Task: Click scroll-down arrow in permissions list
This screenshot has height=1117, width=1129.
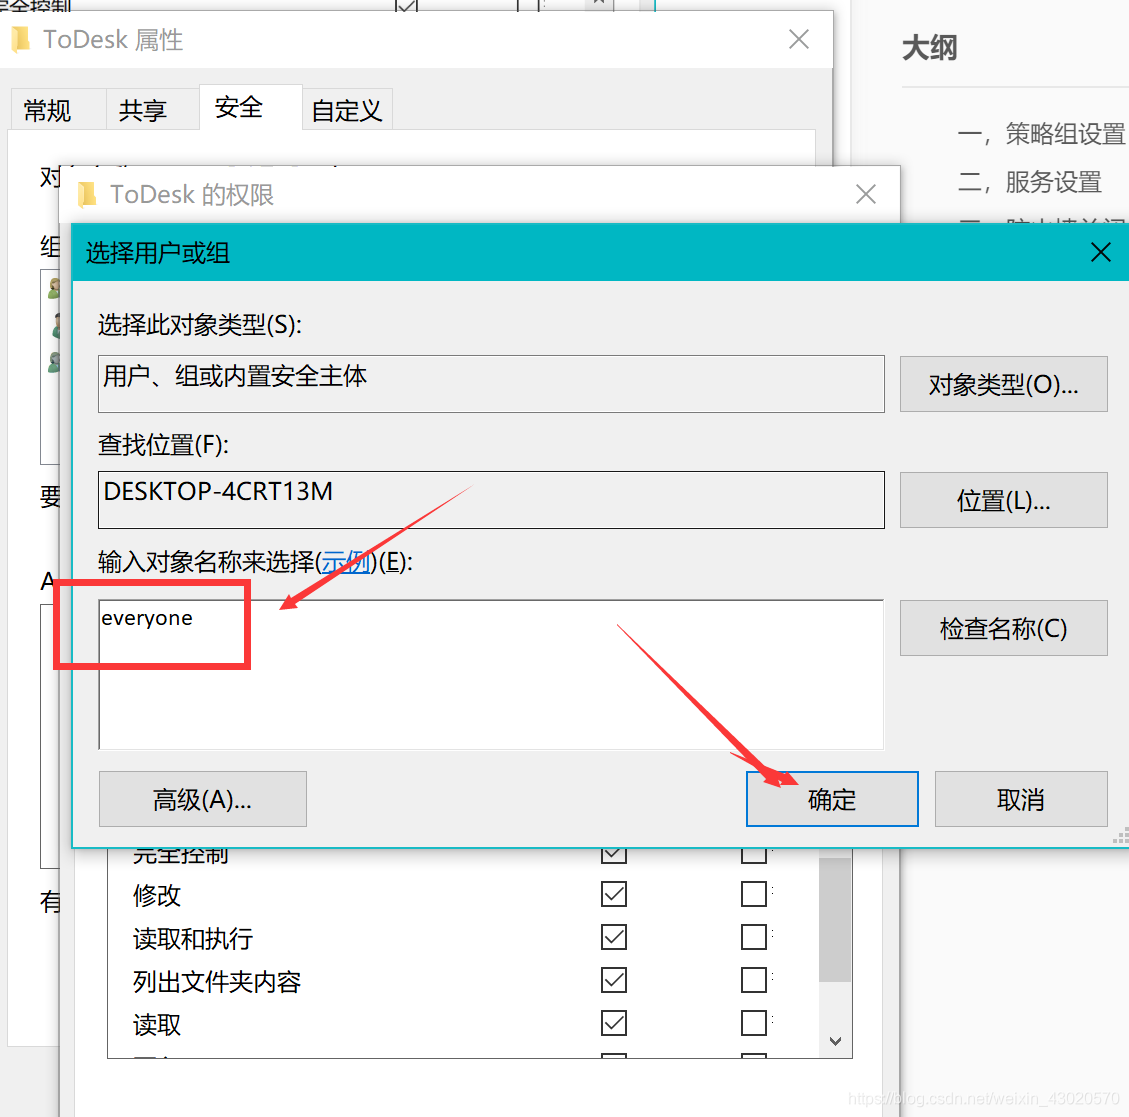Action: tap(835, 1041)
